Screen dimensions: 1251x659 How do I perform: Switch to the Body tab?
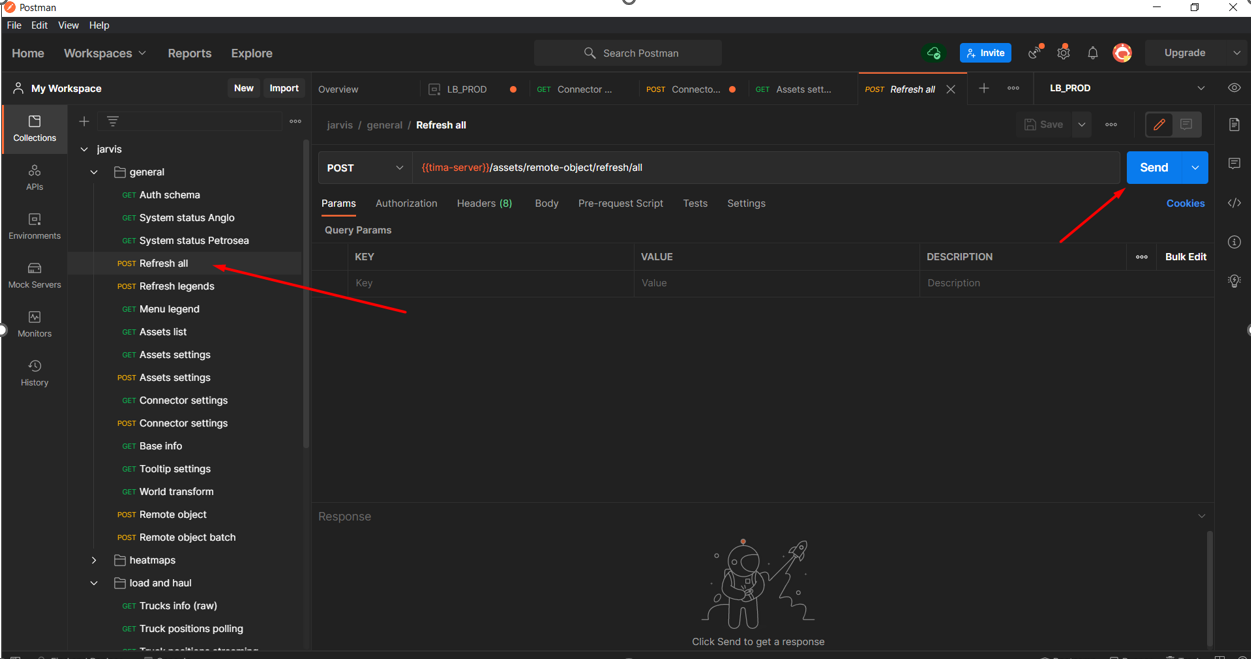coord(546,203)
